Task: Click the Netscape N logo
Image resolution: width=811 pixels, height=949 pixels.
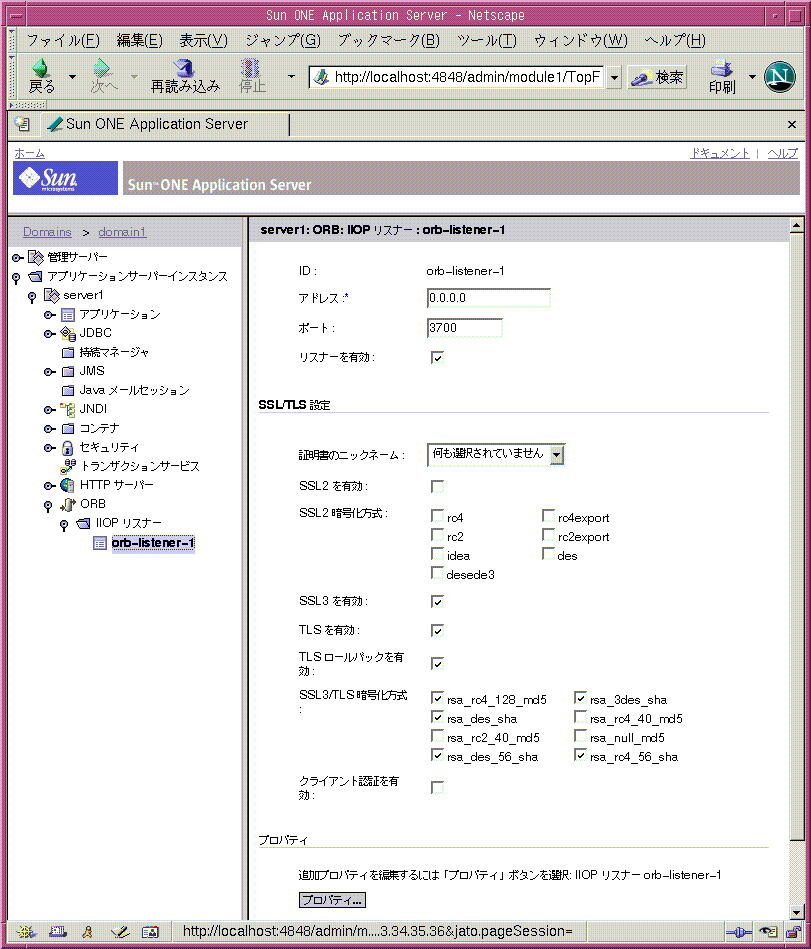Action: tap(780, 77)
